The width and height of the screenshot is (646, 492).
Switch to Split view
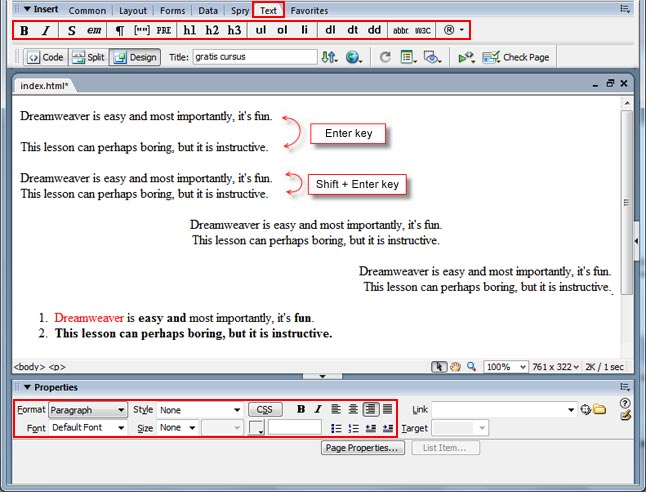click(x=88, y=57)
